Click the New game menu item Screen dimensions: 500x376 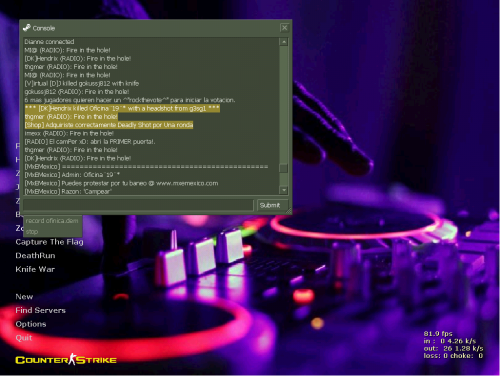(x=24, y=297)
